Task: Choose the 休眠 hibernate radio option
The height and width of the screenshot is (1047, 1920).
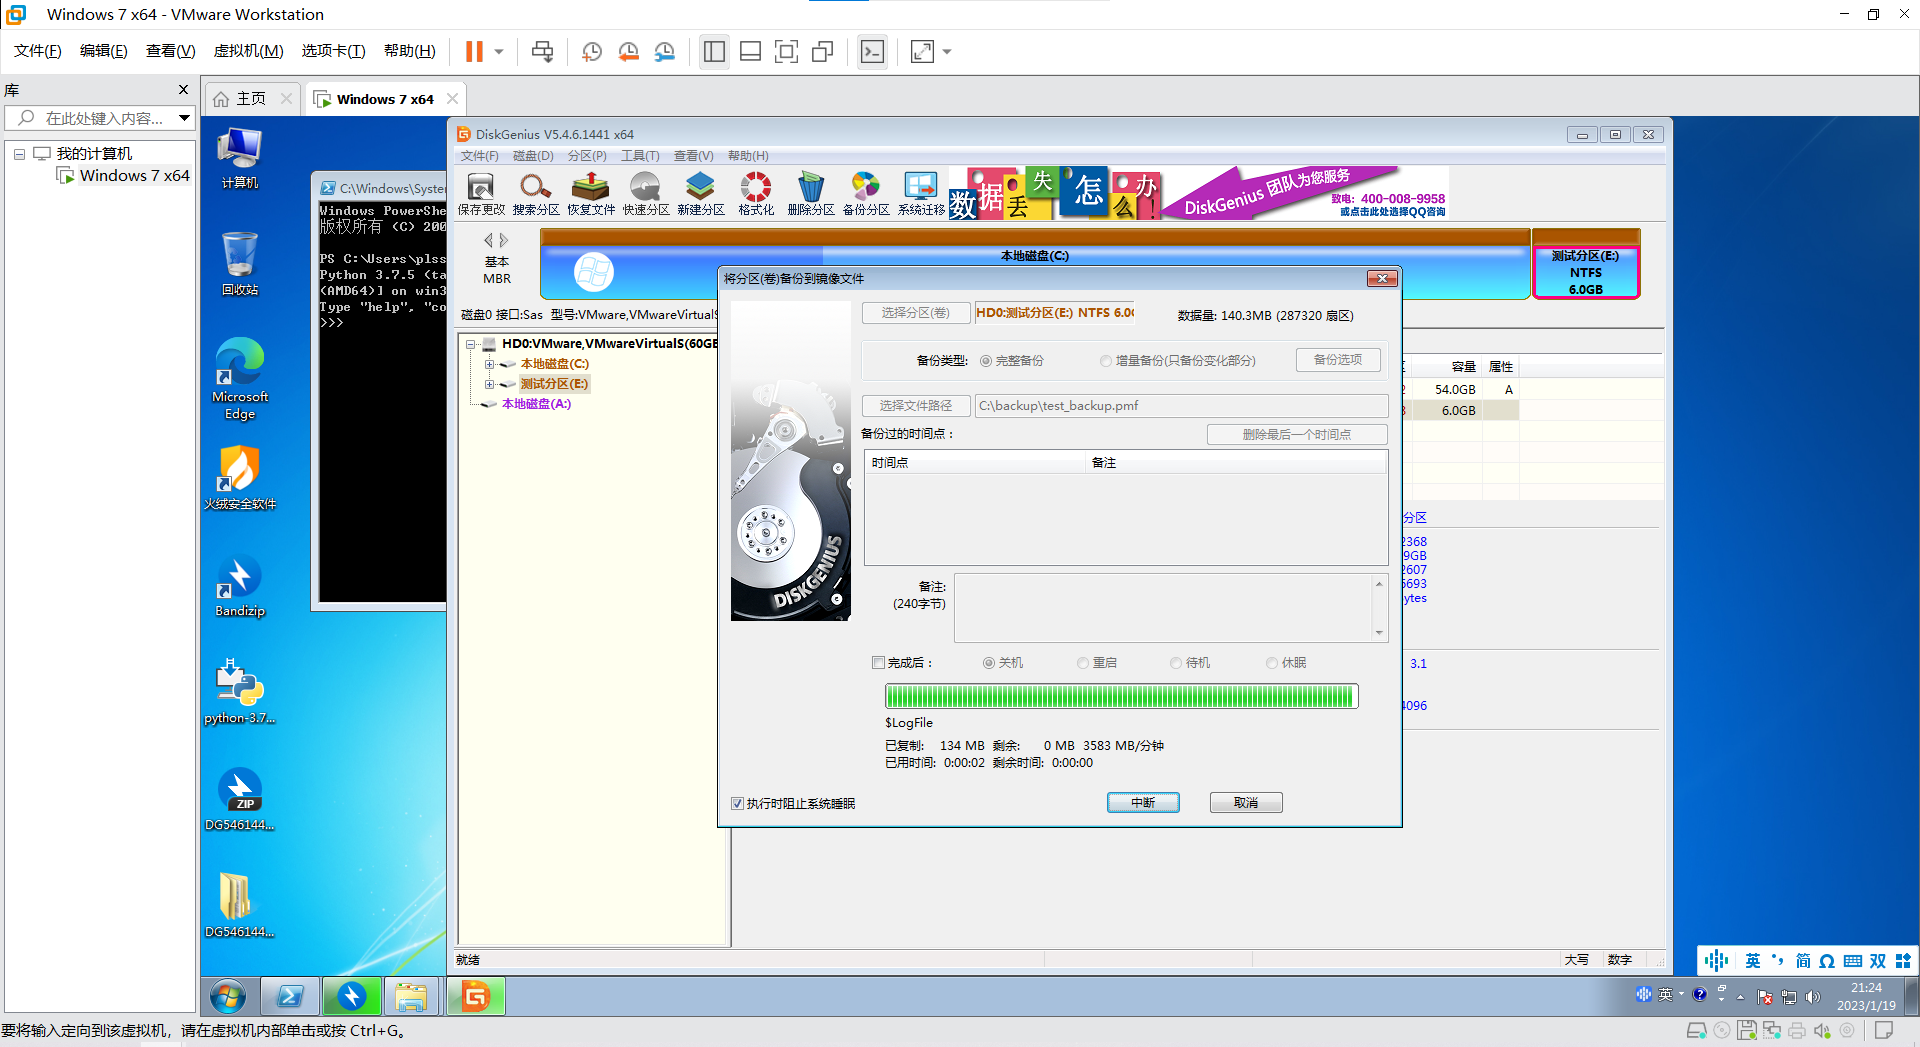Action: (x=1272, y=663)
